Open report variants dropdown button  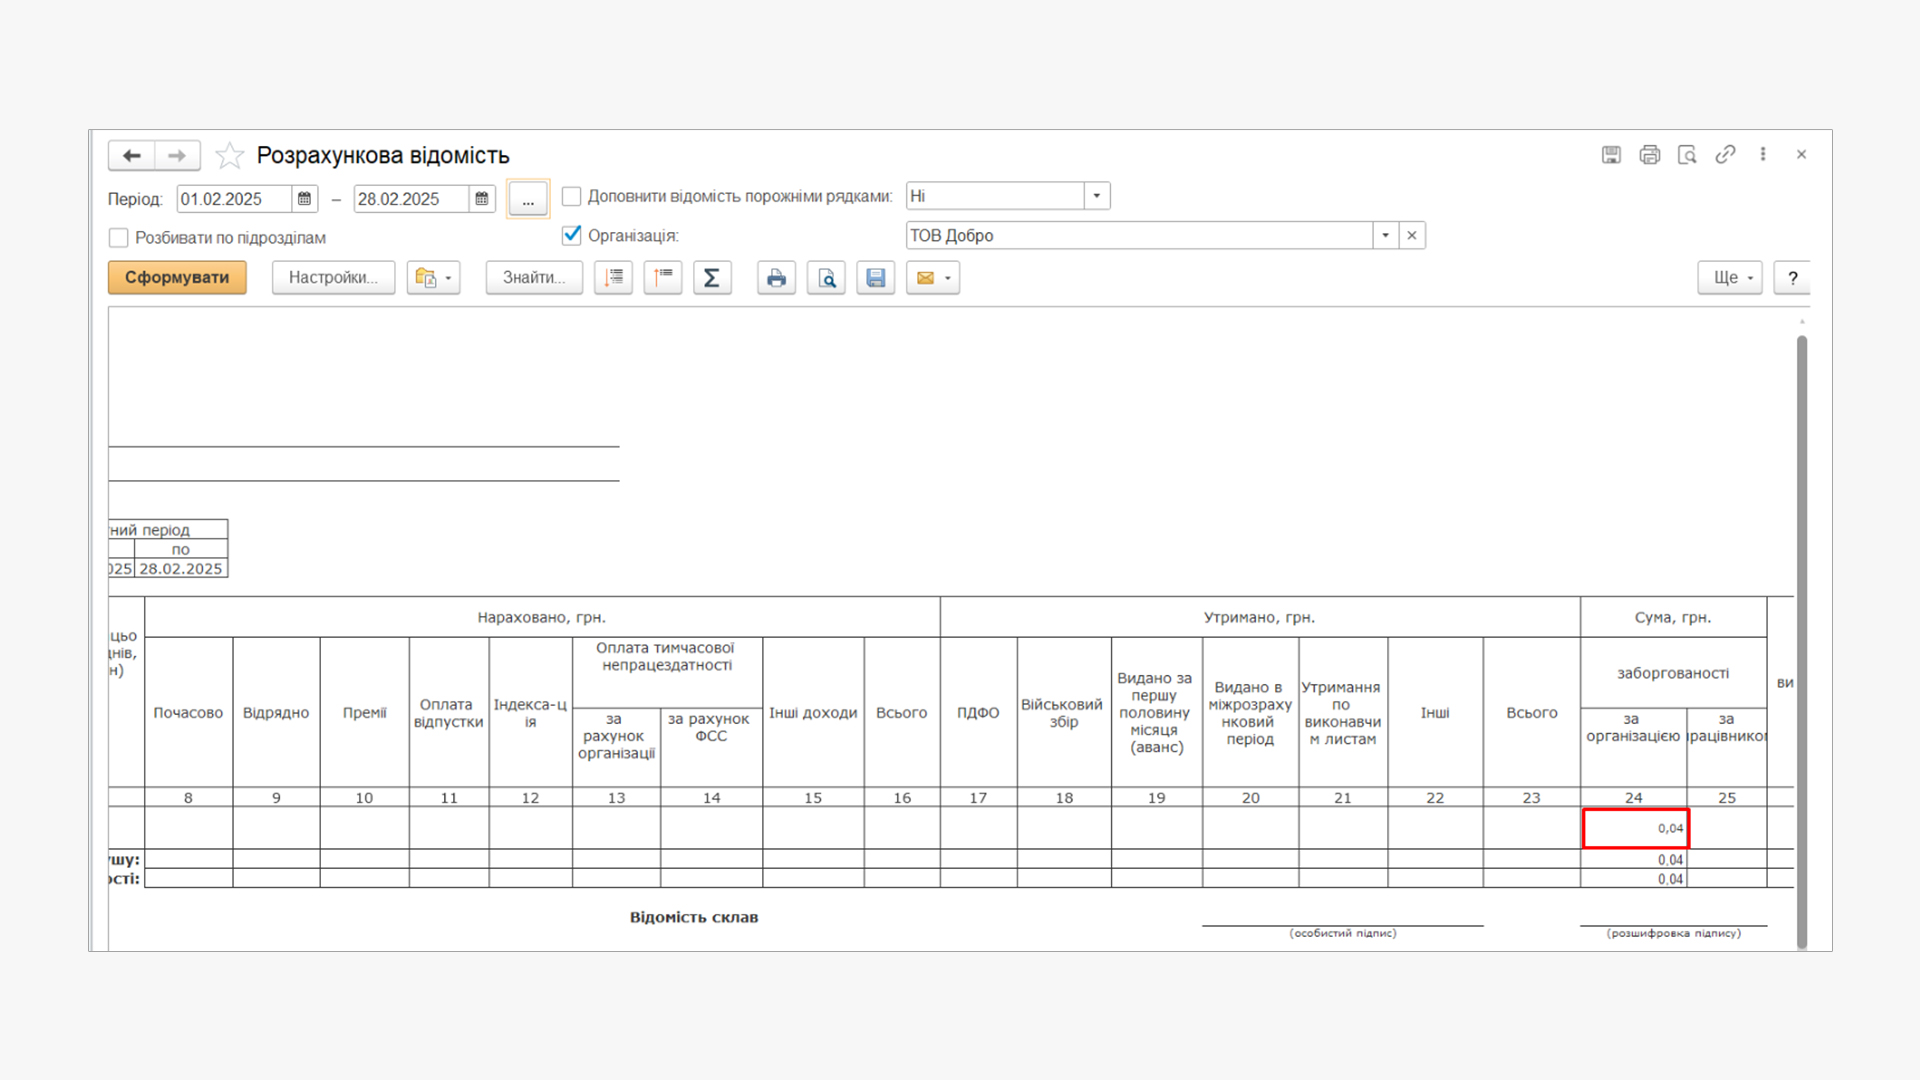[x=433, y=278]
